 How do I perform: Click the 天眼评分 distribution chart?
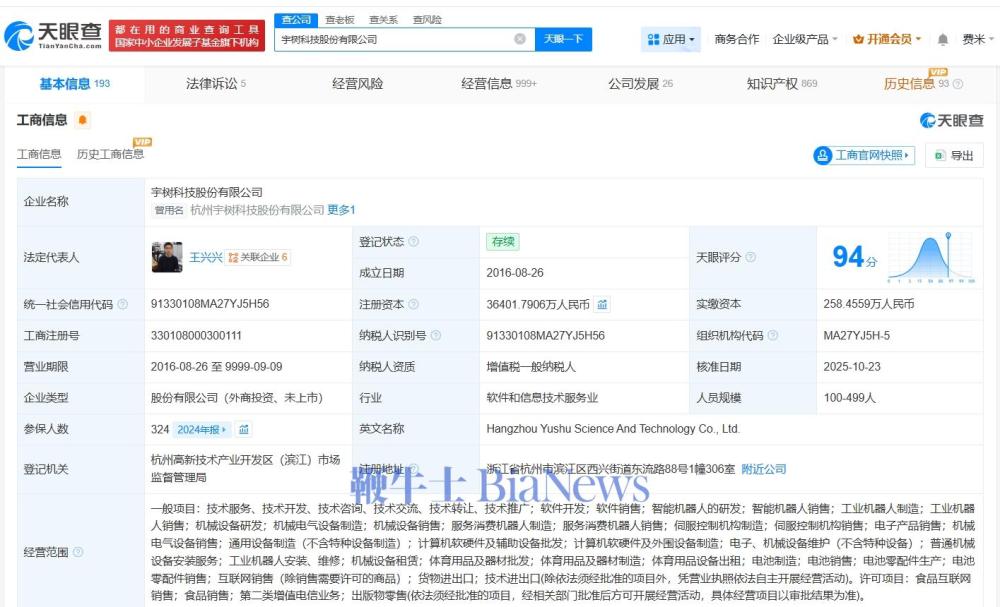click(930, 257)
